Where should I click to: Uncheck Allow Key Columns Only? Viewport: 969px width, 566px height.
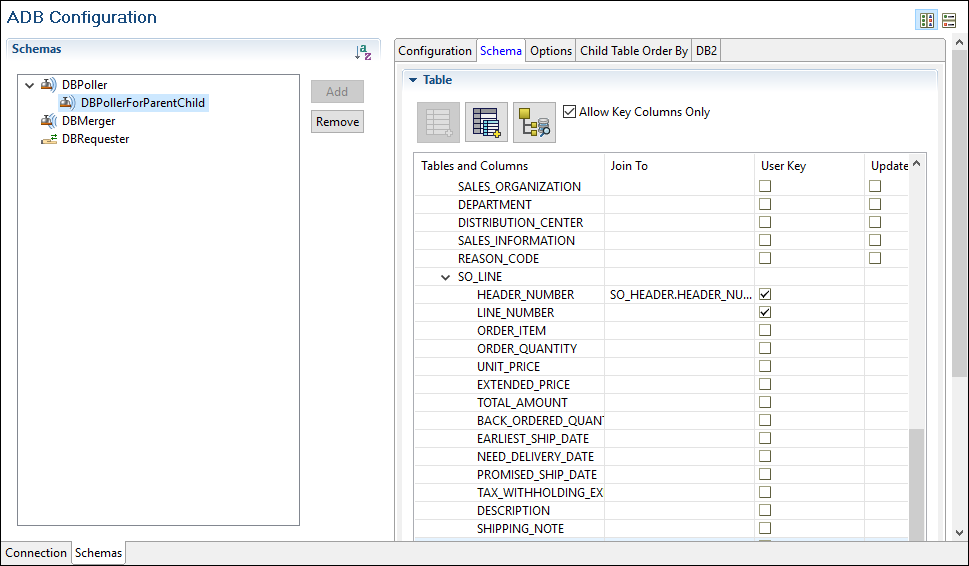pyautogui.click(x=570, y=112)
